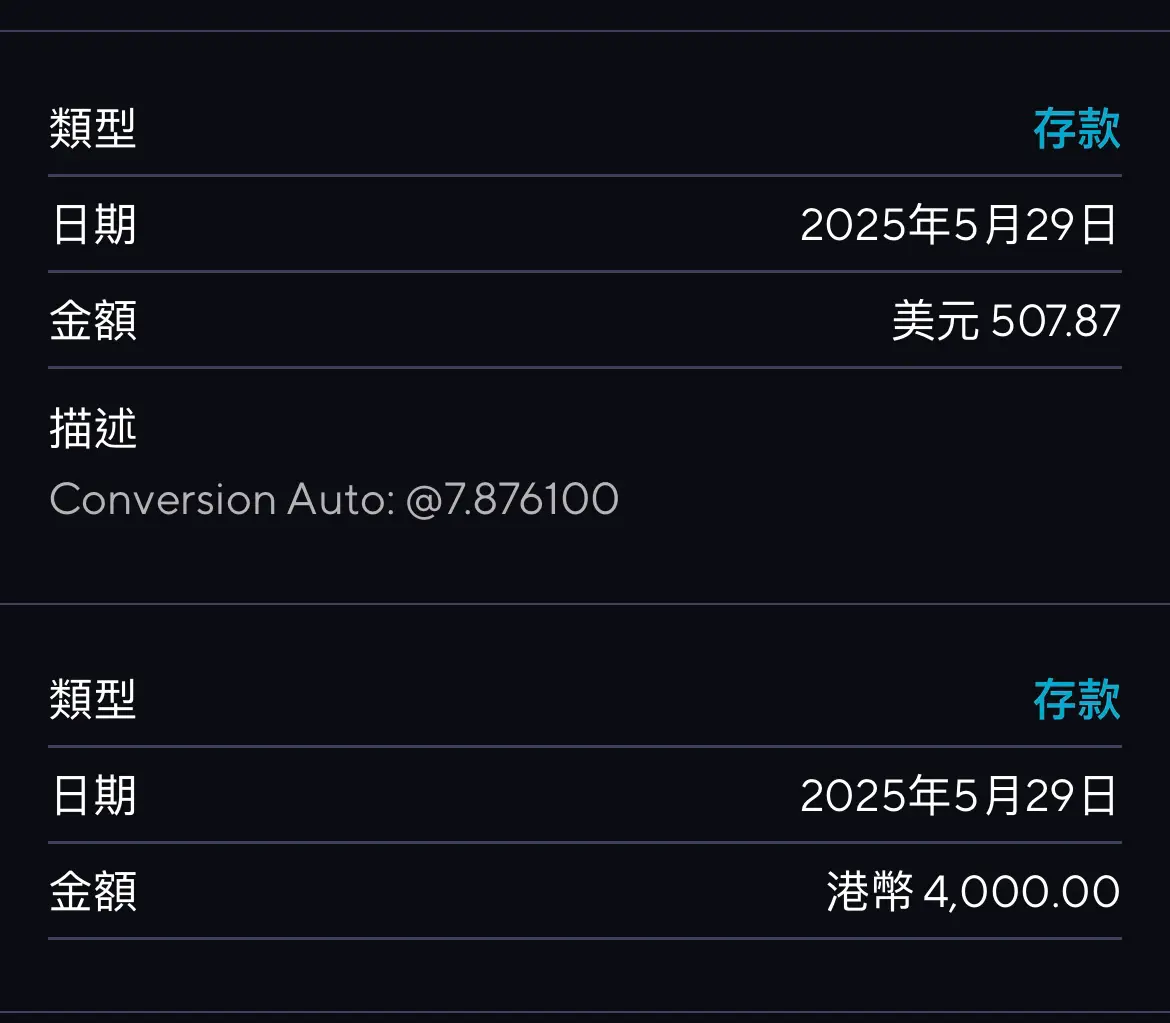
Task: Select the amount 美元 507.87
Action: coord(1006,321)
